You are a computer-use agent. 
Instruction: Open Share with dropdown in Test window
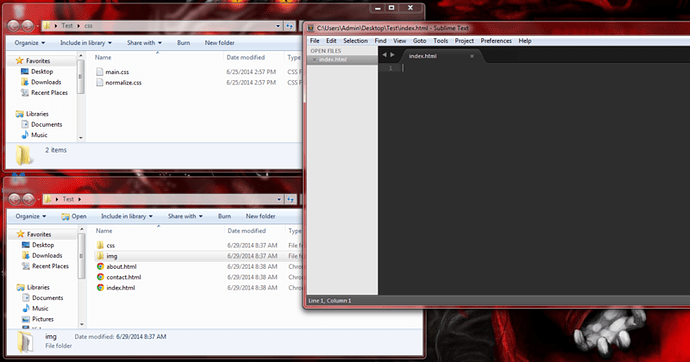185,216
